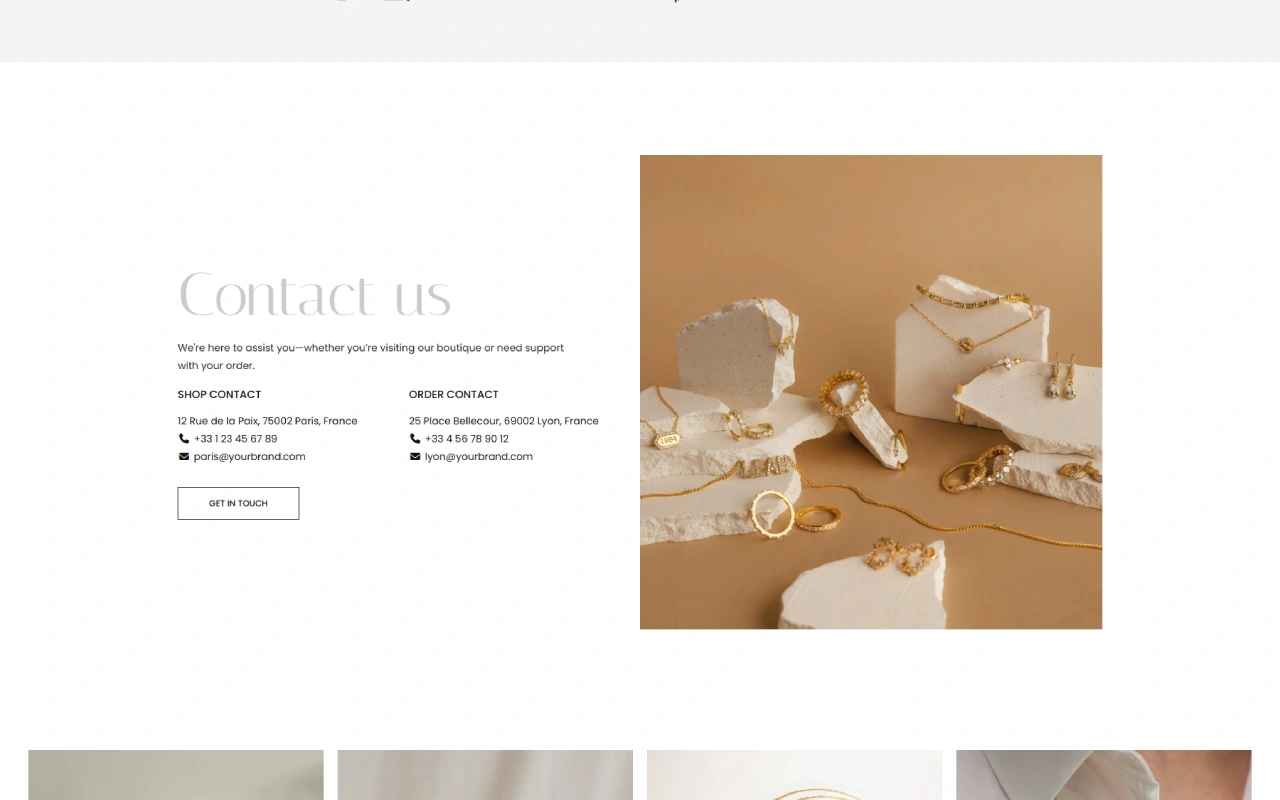Call the Lyon number +33 4 56 78 90 12

click(x=467, y=439)
